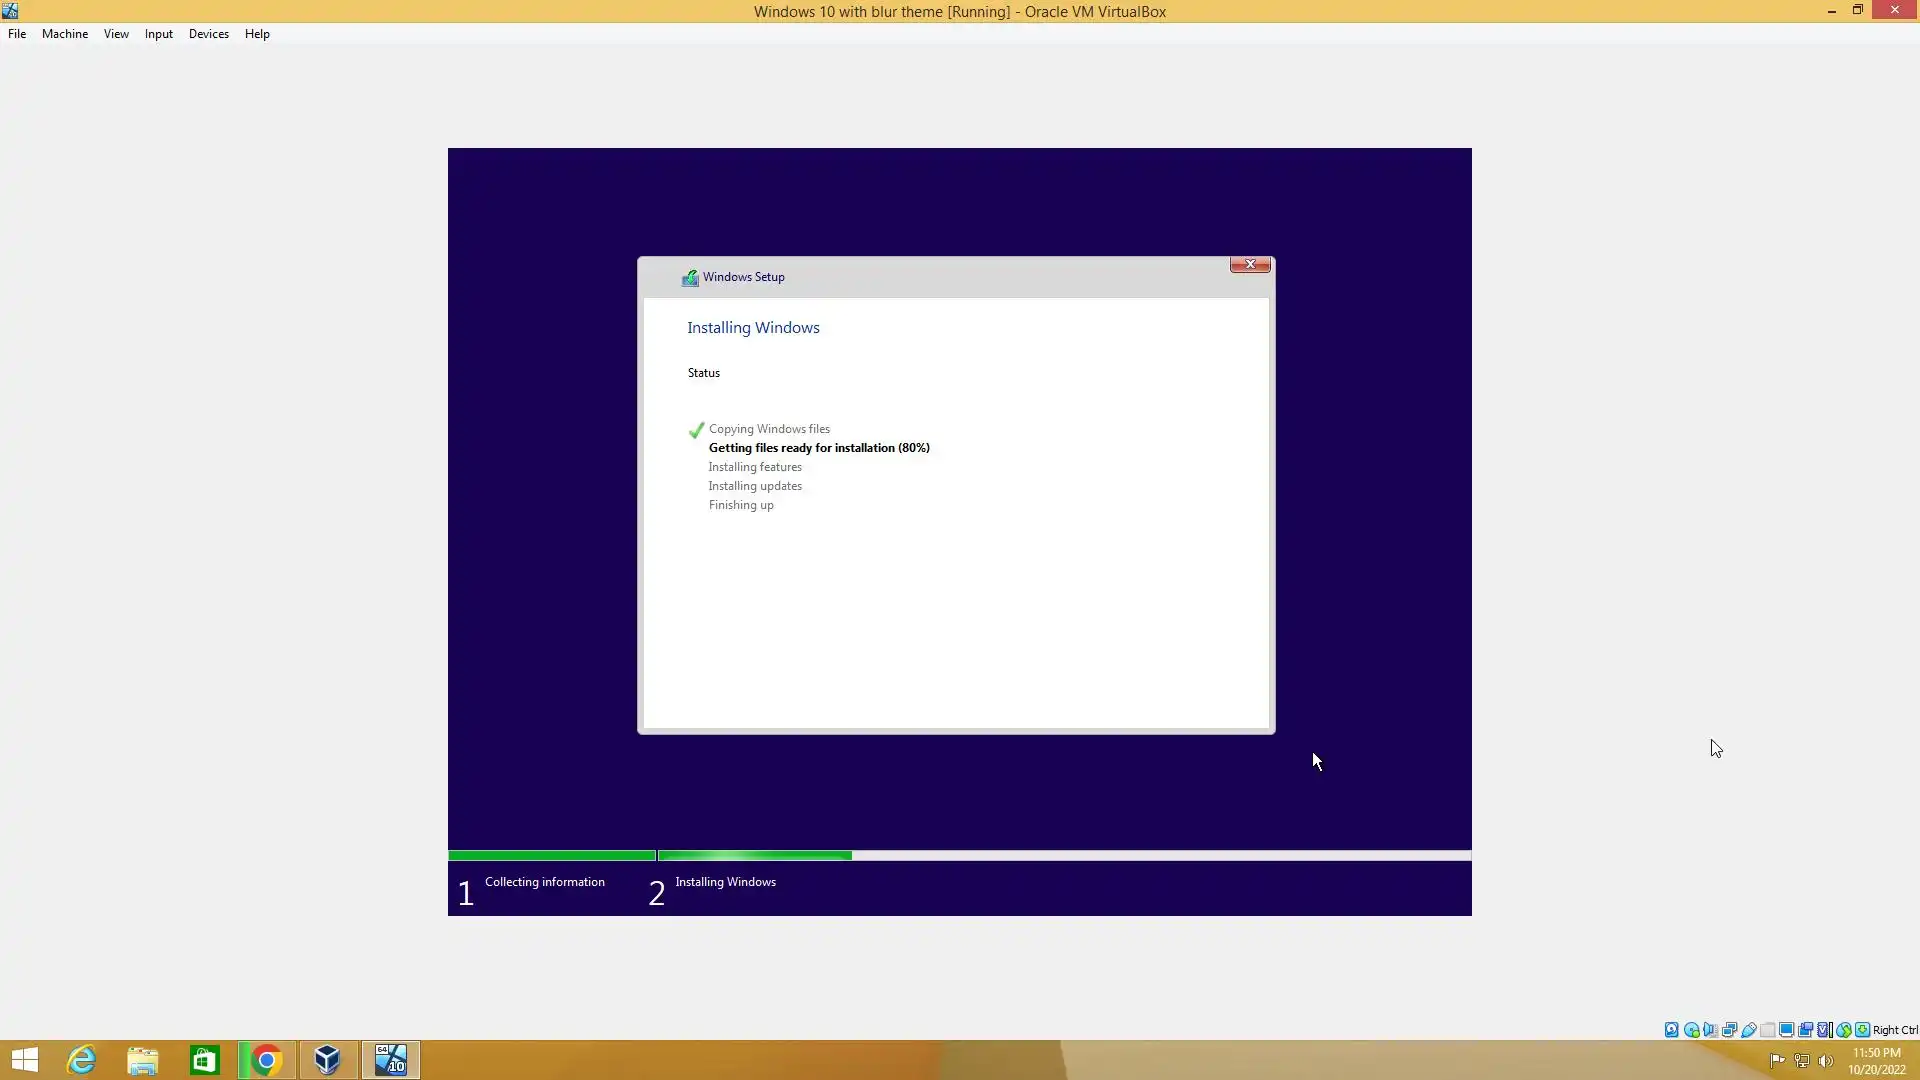Click the mouse integration status icon
Screen dimensions: 1920x1080
click(x=1843, y=1030)
